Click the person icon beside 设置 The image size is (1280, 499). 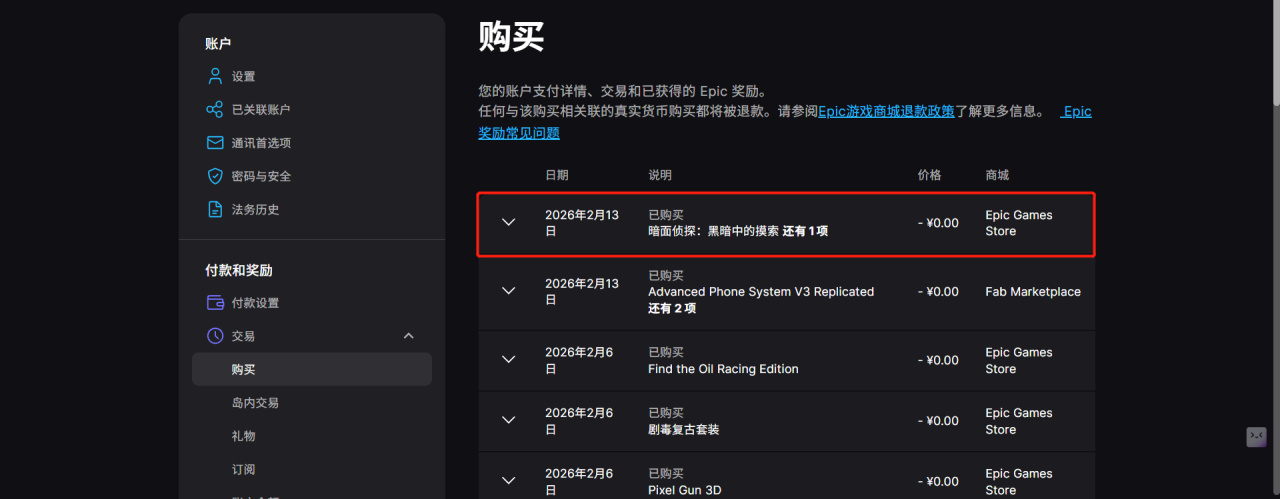(214, 76)
